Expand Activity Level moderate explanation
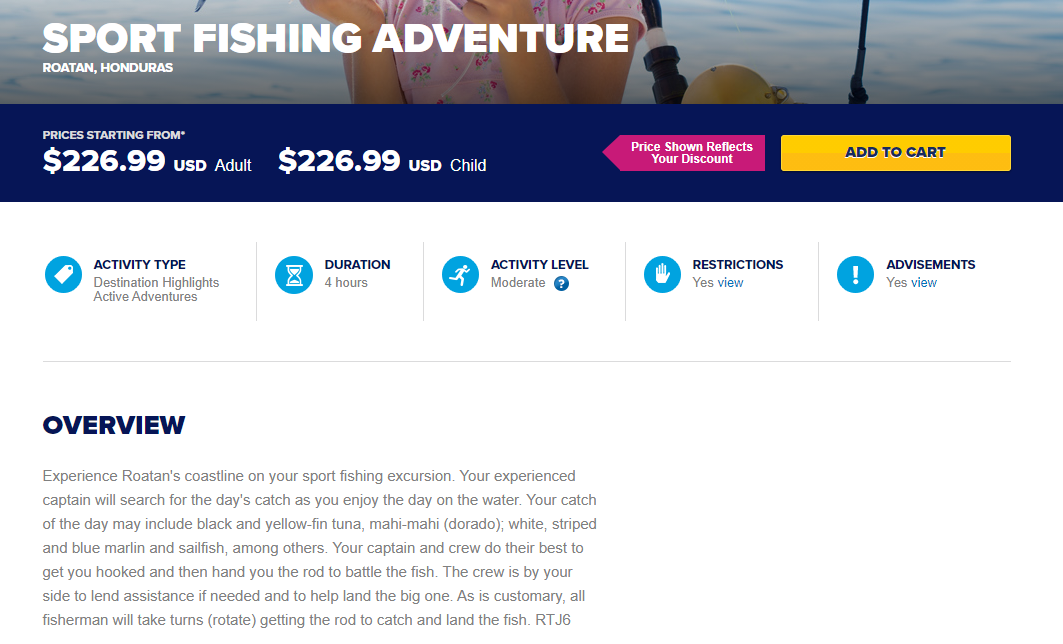The image size is (1063, 644). pos(561,283)
